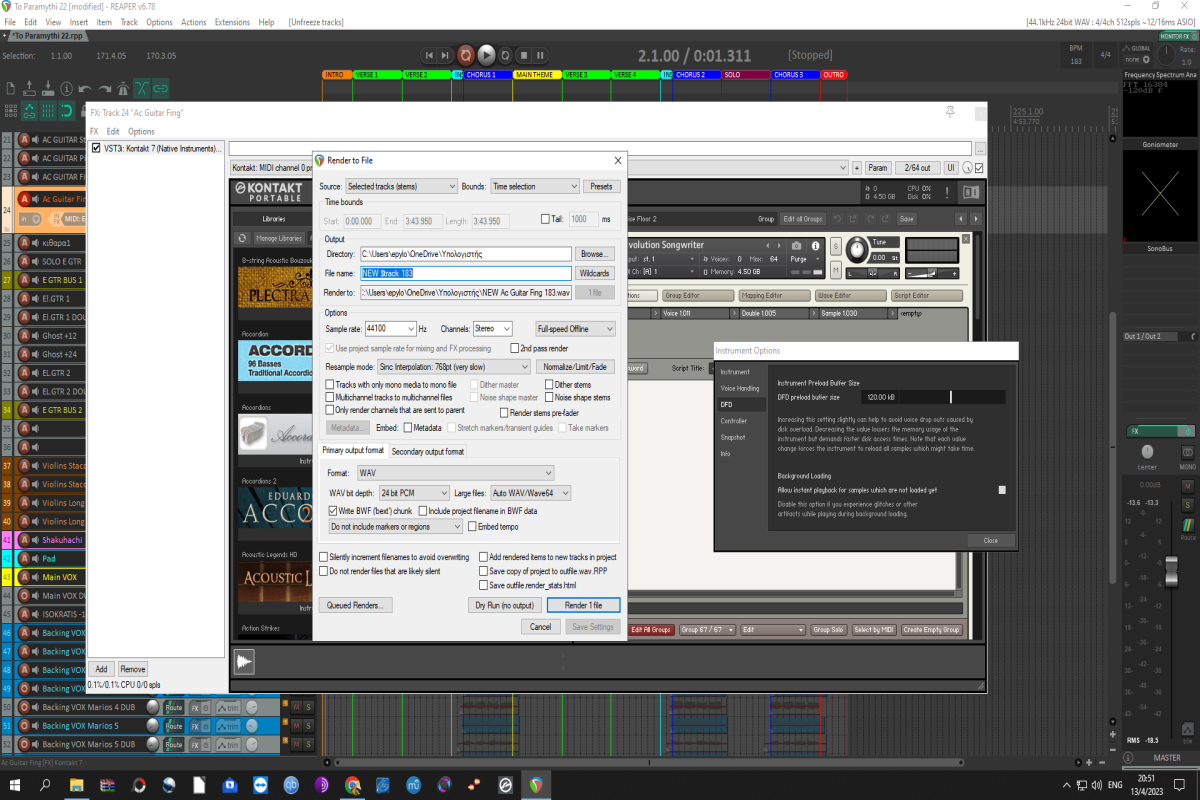Click the Kontakt camera snapshot icon

[796, 246]
